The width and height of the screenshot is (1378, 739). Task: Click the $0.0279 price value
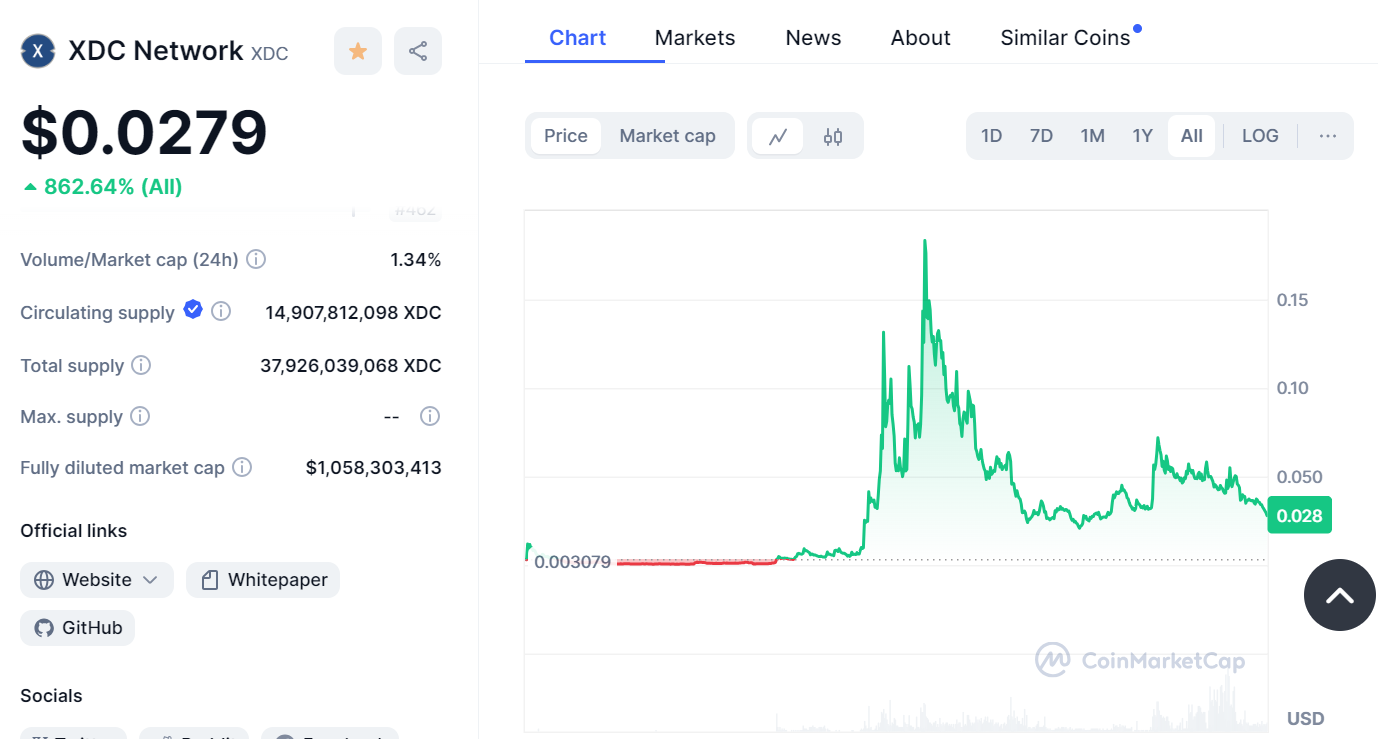click(144, 131)
